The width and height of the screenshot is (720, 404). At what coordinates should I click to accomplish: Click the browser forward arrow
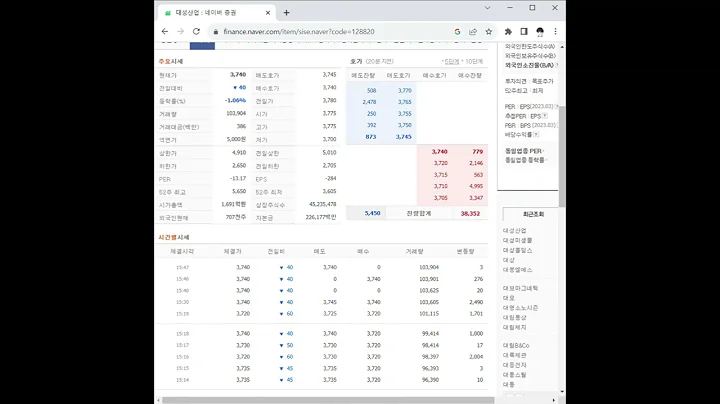pos(180,31)
